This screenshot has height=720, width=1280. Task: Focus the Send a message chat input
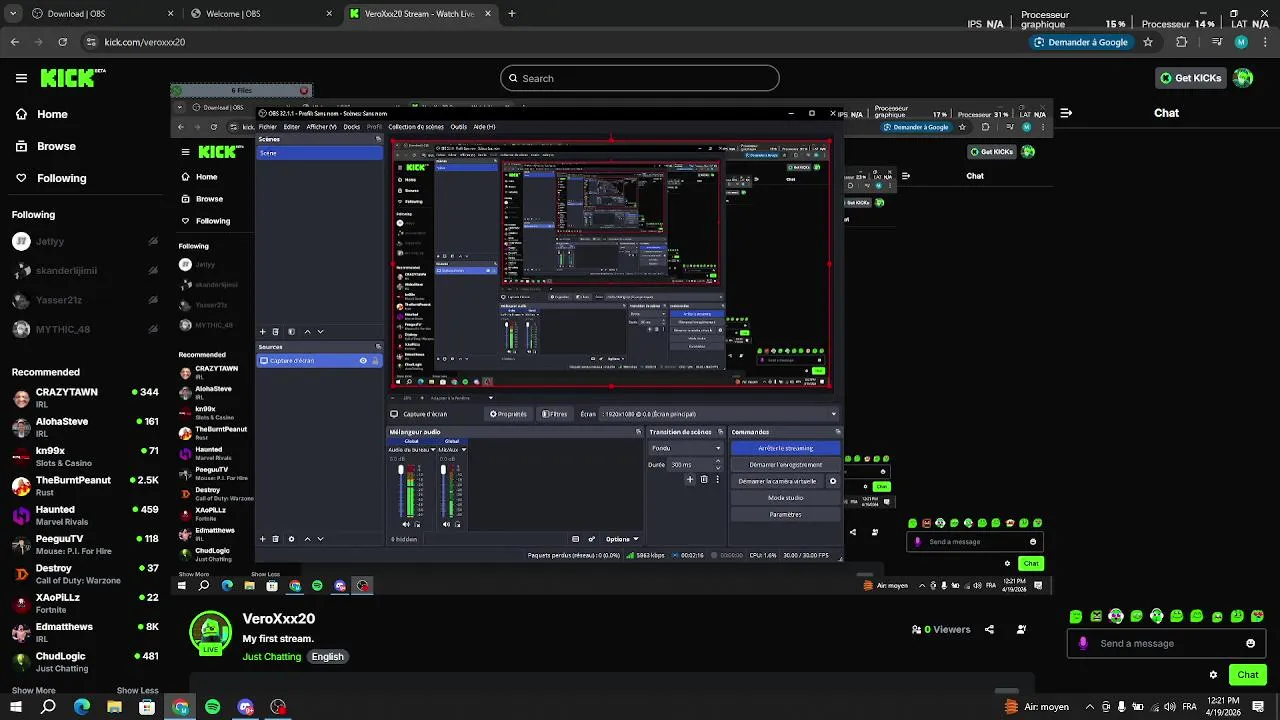pos(1165,643)
